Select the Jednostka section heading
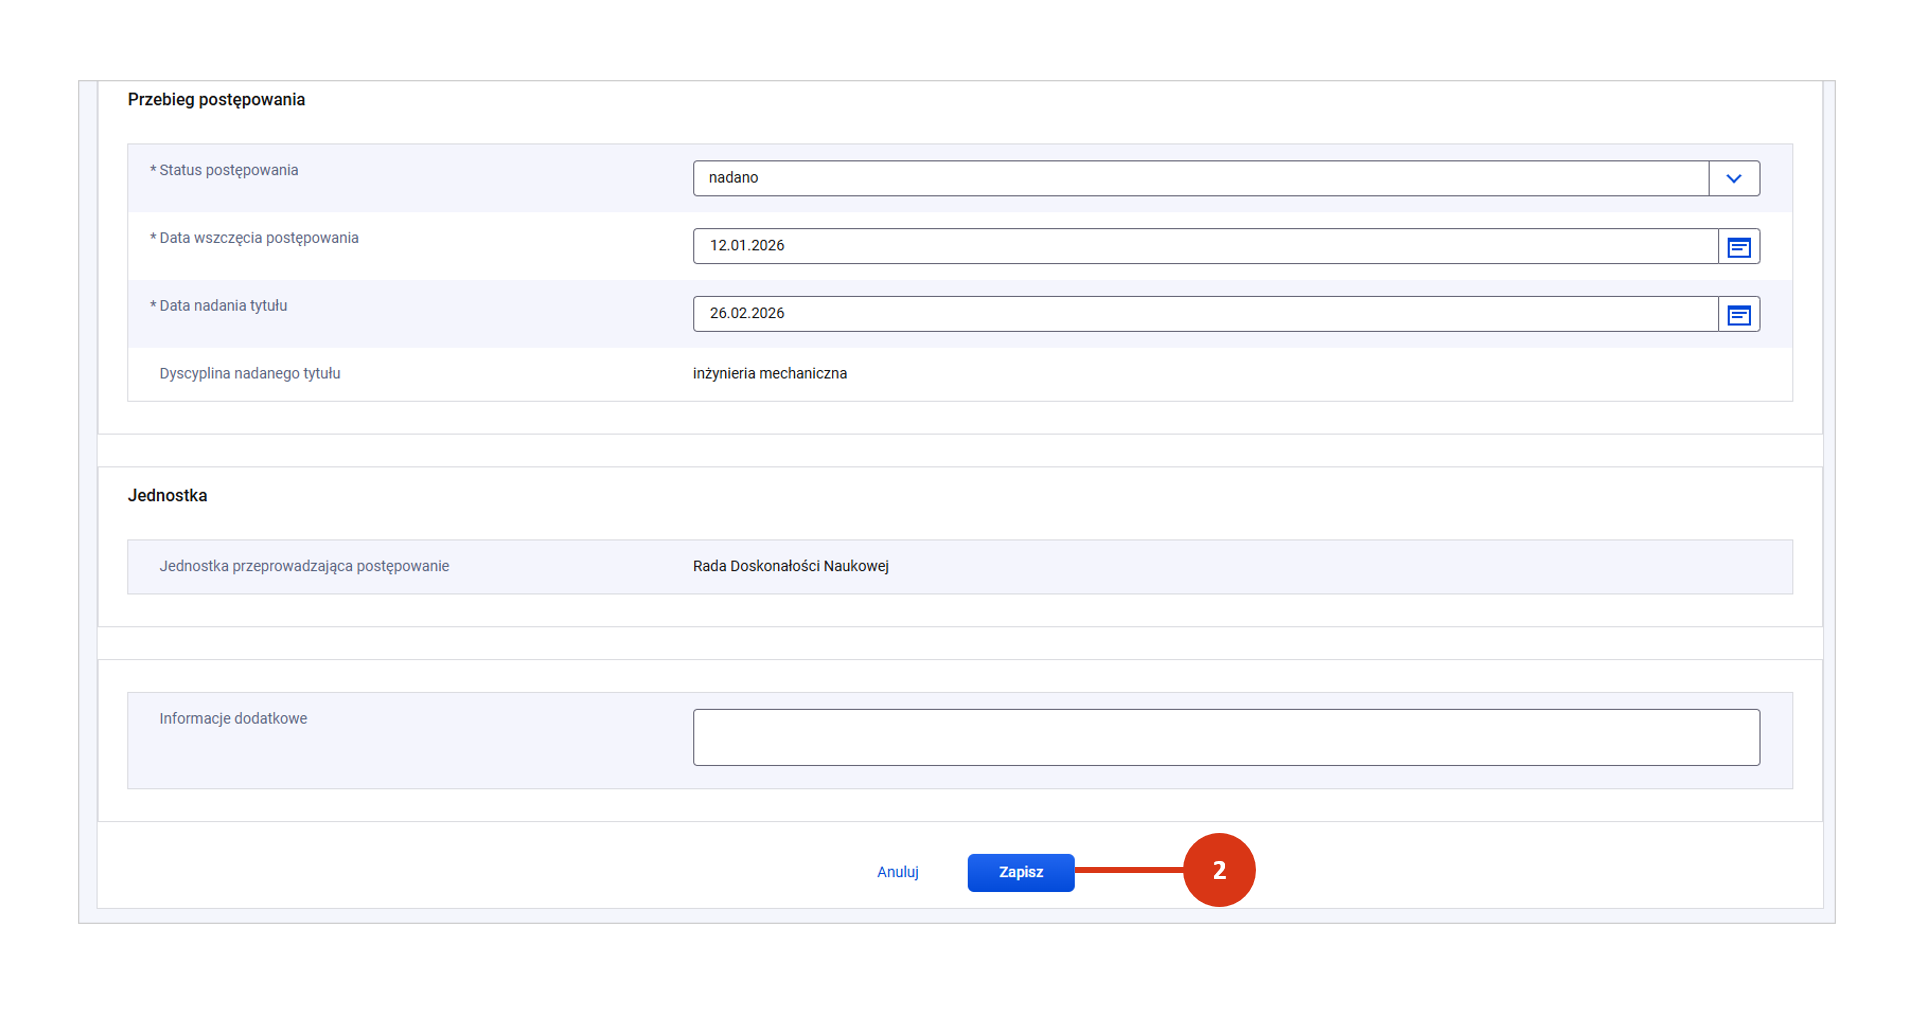The height and width of the screenshot is (1019, 1917). click(167, 496)
